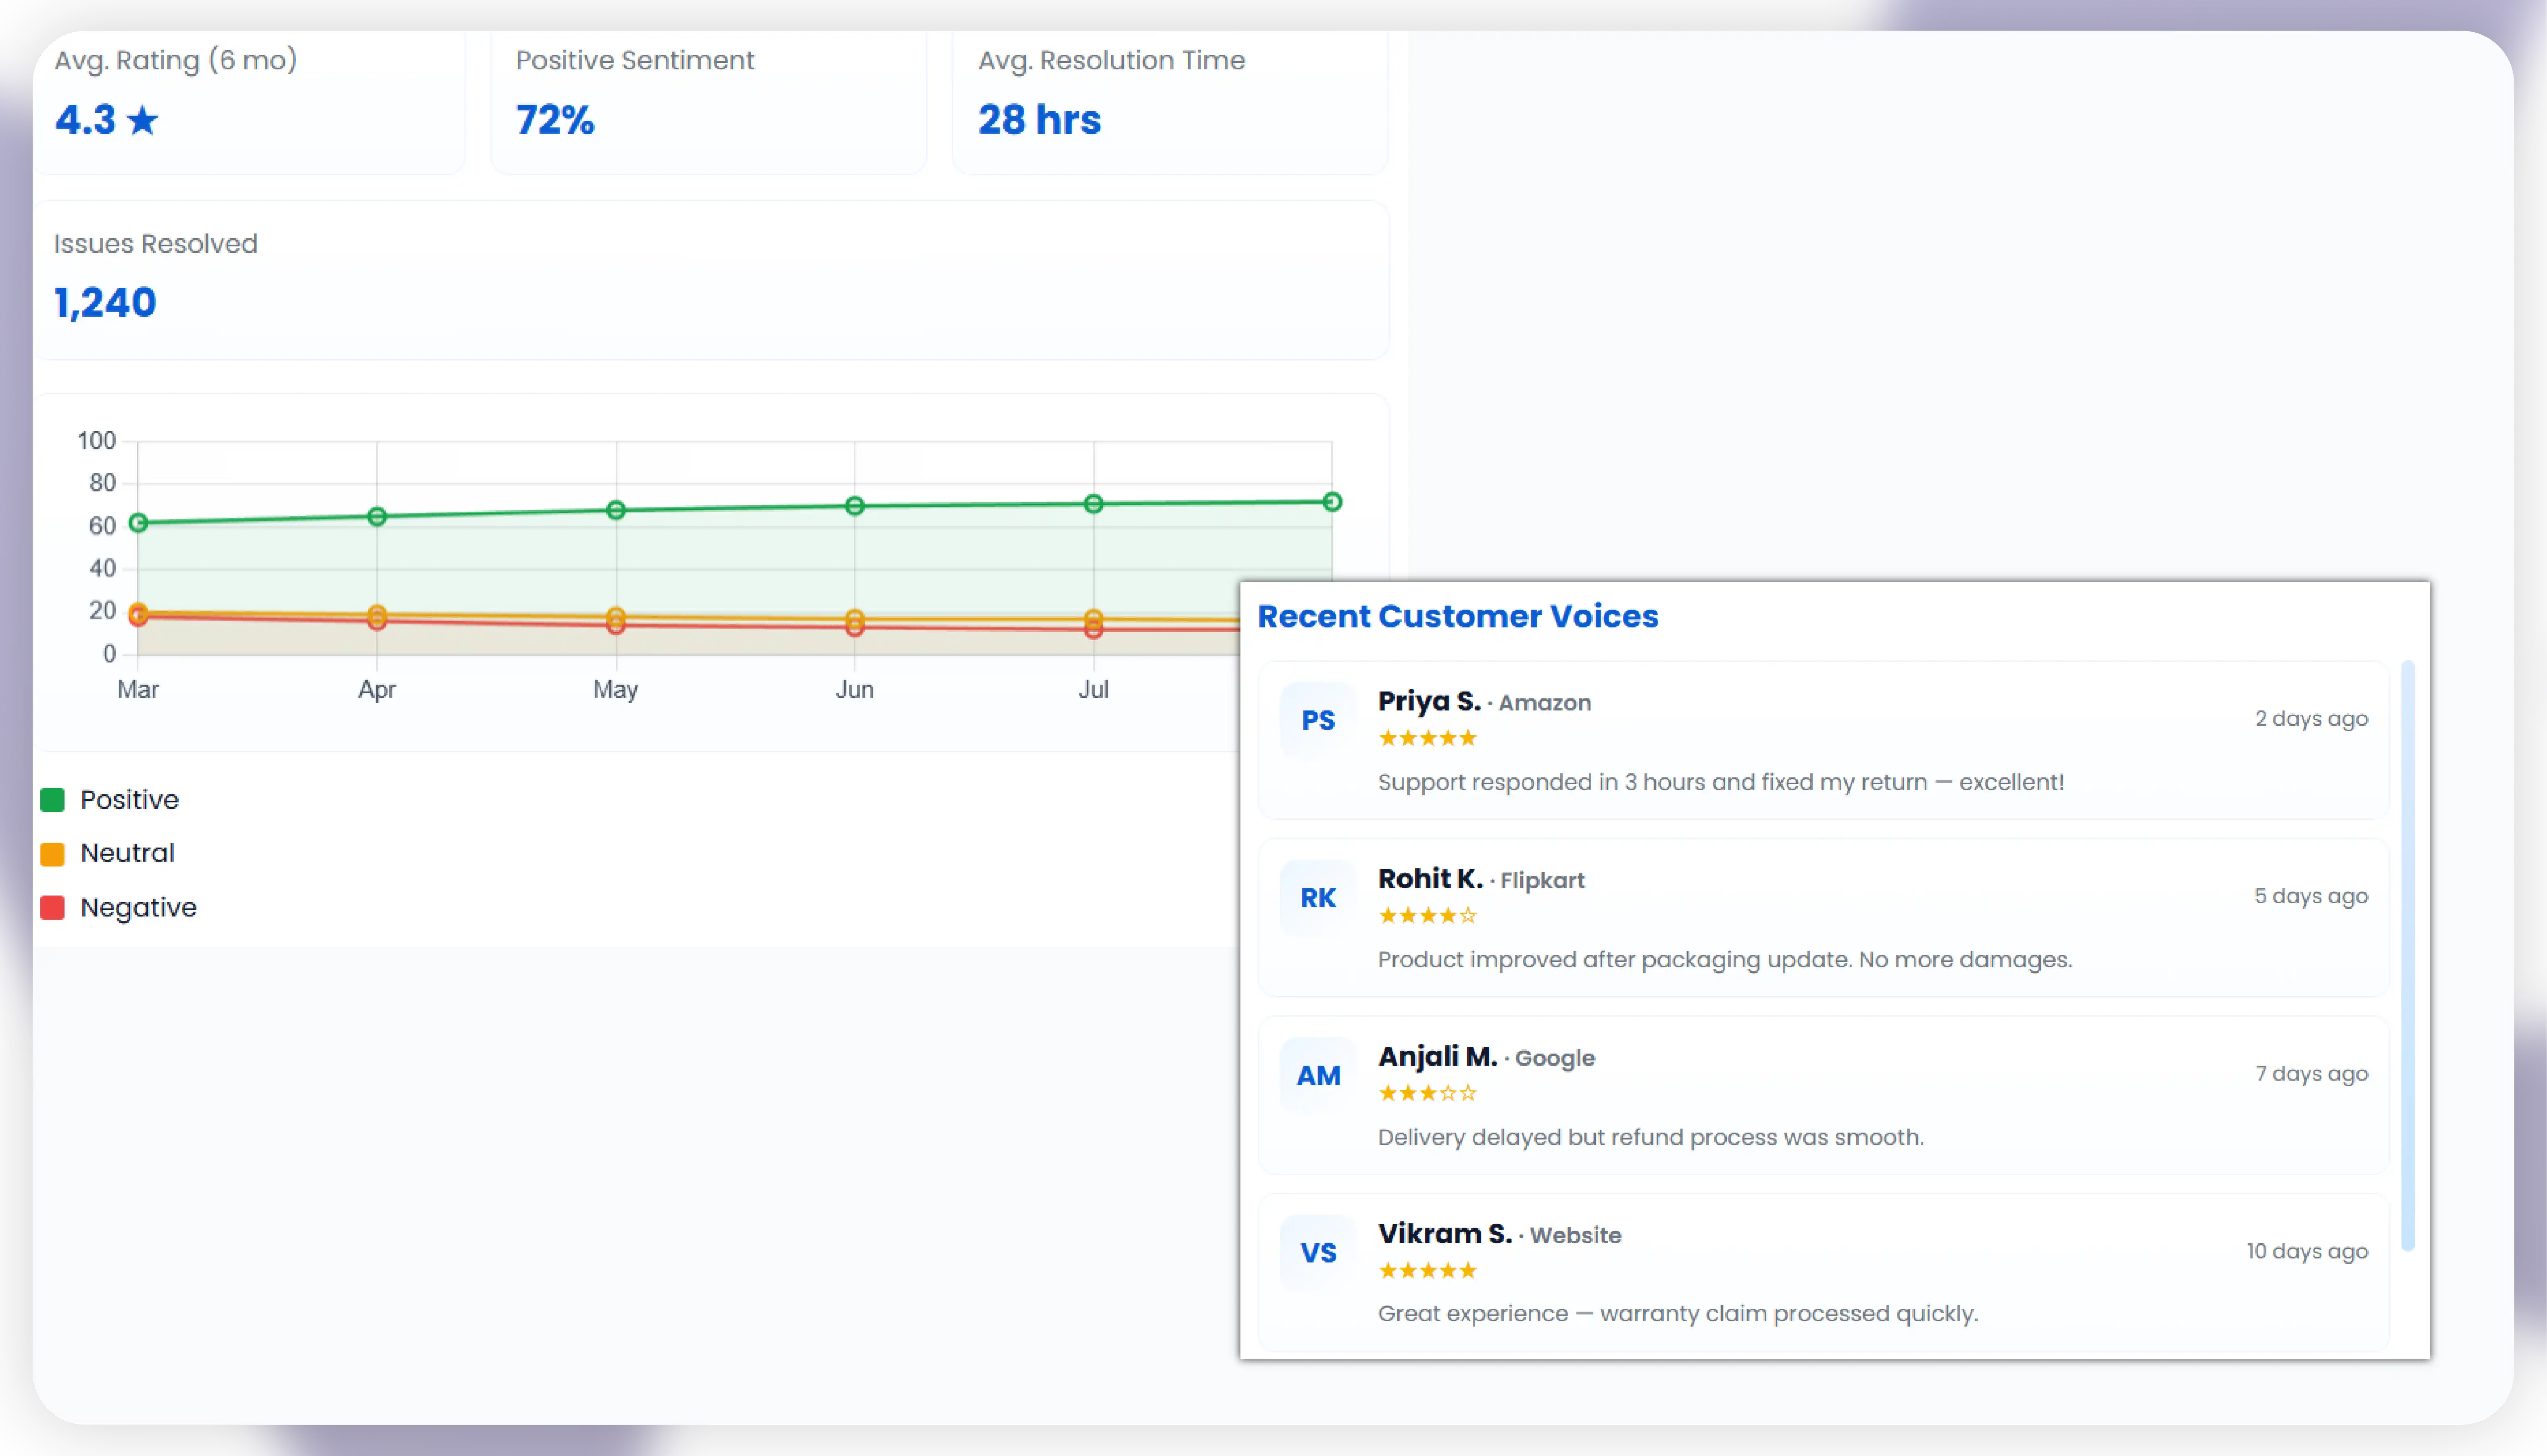Click the Customer Voices panel scrollbar
This screenshot has width=2547, height=1456.
coord(2407,955)
